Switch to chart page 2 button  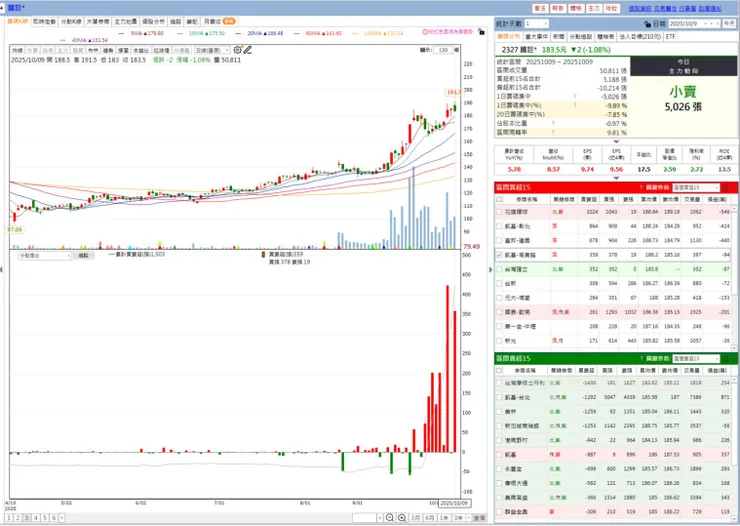tap(18, 518)
